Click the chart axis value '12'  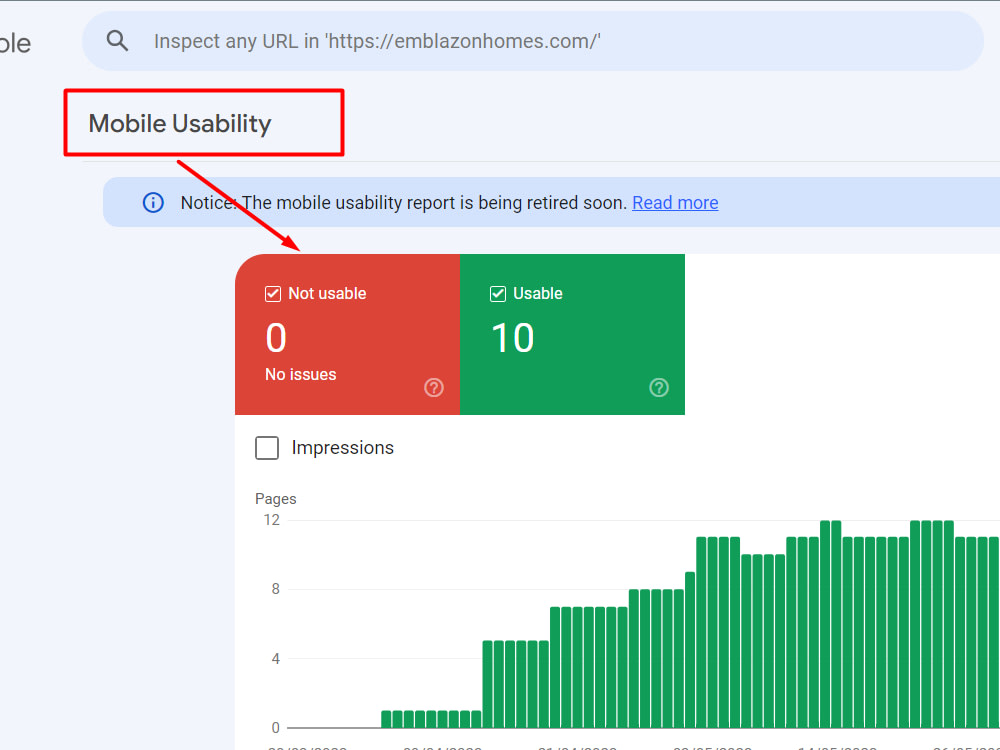pyautogui.click(x=272, y=520)
